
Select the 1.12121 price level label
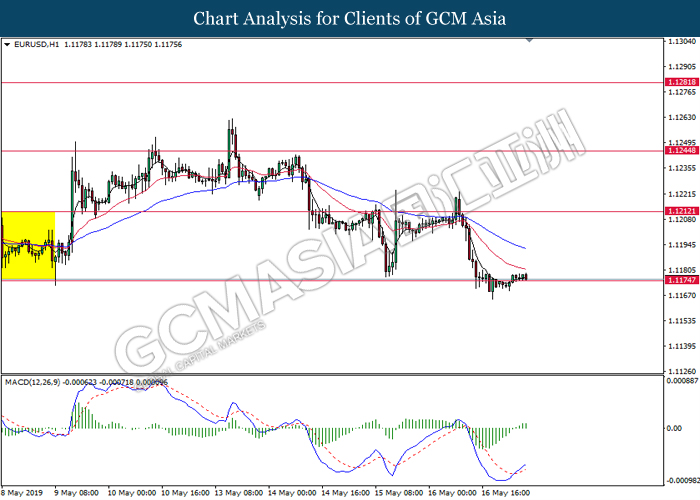pos(682,211)
